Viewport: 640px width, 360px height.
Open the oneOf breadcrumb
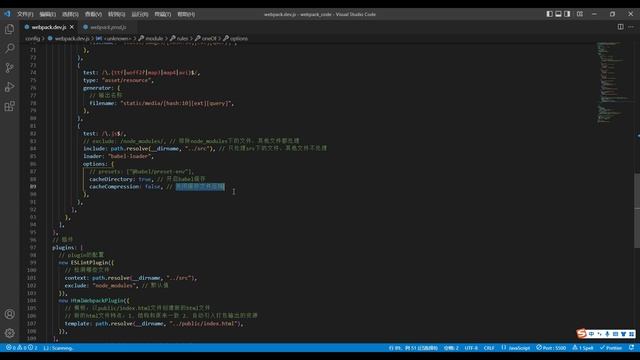pyautogui.click(x=209, y=38)
